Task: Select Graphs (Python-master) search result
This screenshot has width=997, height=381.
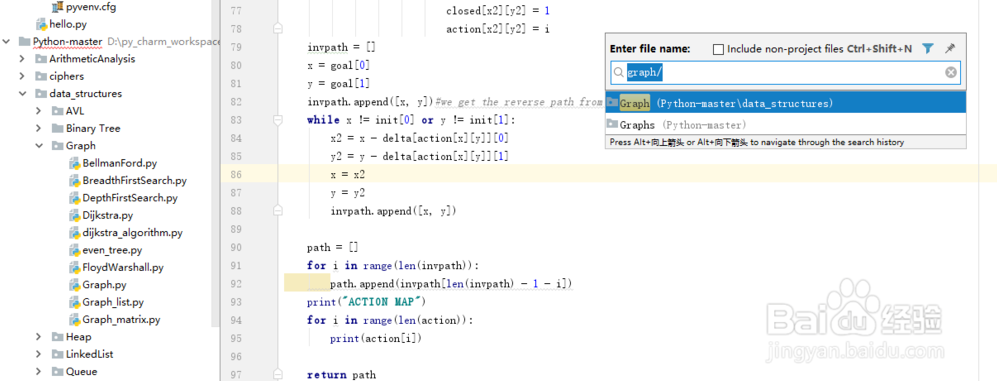Action: 785,125
